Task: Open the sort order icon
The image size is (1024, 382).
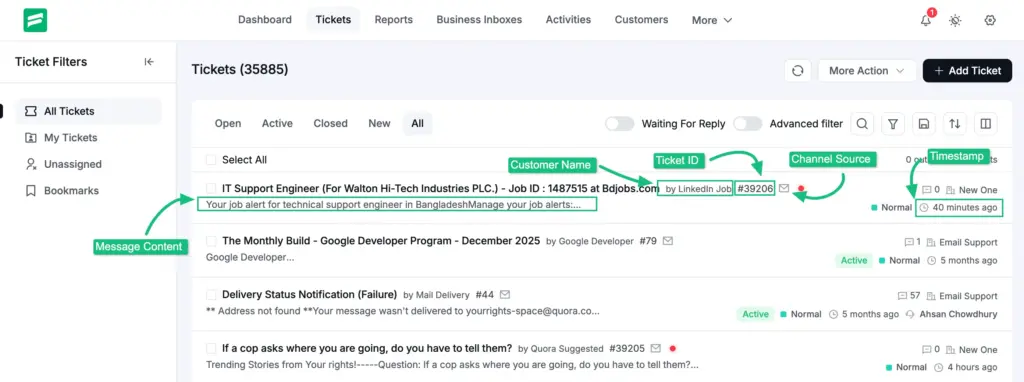Action: click(955, 123)
